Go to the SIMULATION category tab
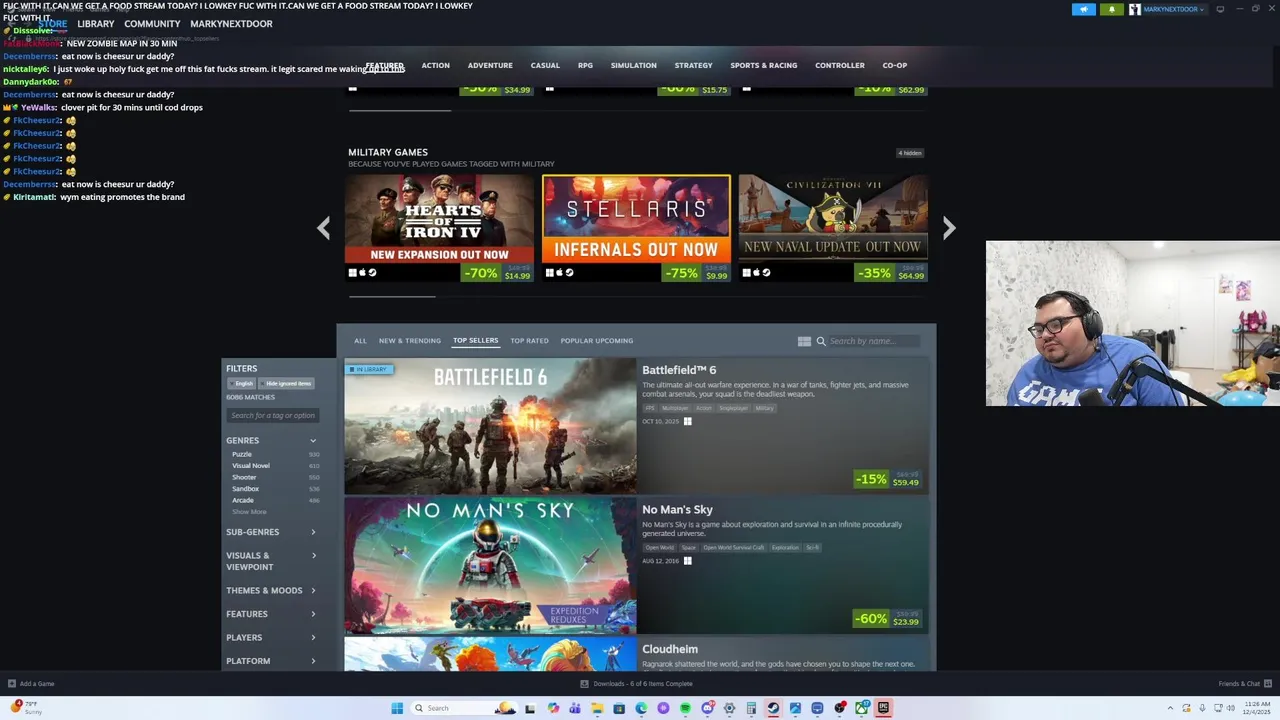1280x720 pixels. click(634, 65)
